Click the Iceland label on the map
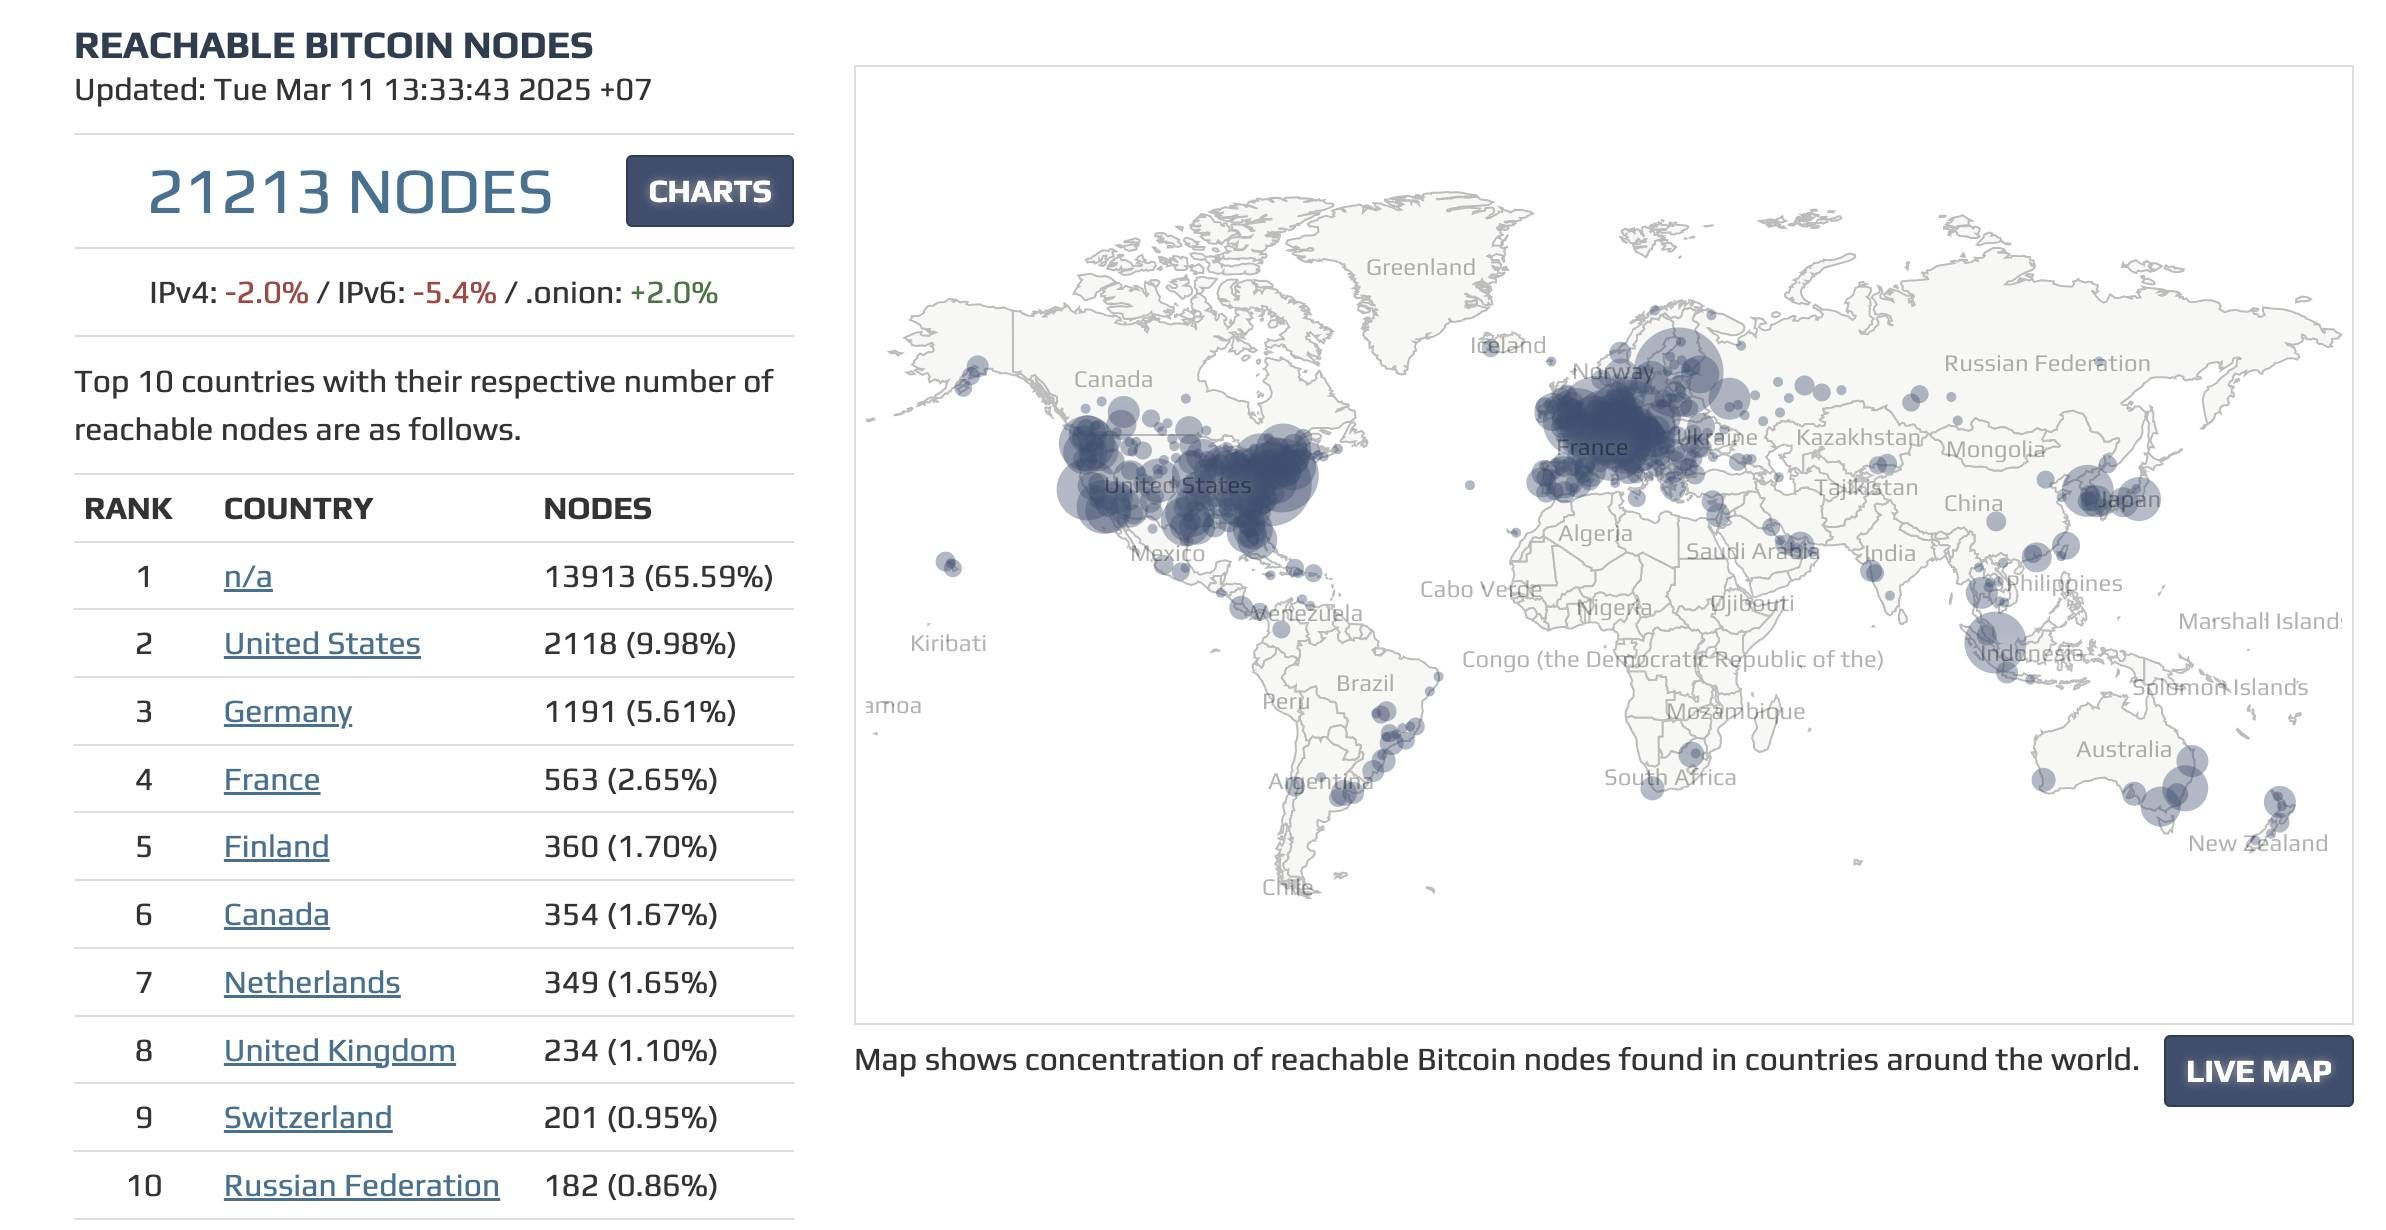The height and width of the screenshot is (1230, 2386). tap(1508, 345)
